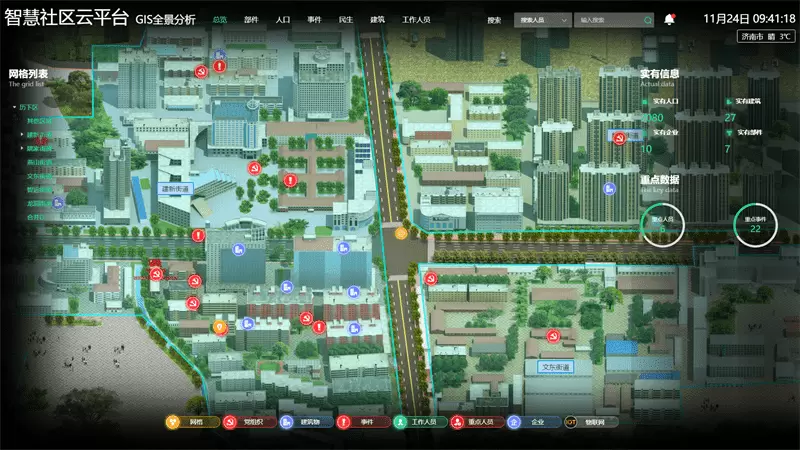This screenshot has width=800, height=450.
Task: Select the last grid list item 合并
Action: [35, 217]
